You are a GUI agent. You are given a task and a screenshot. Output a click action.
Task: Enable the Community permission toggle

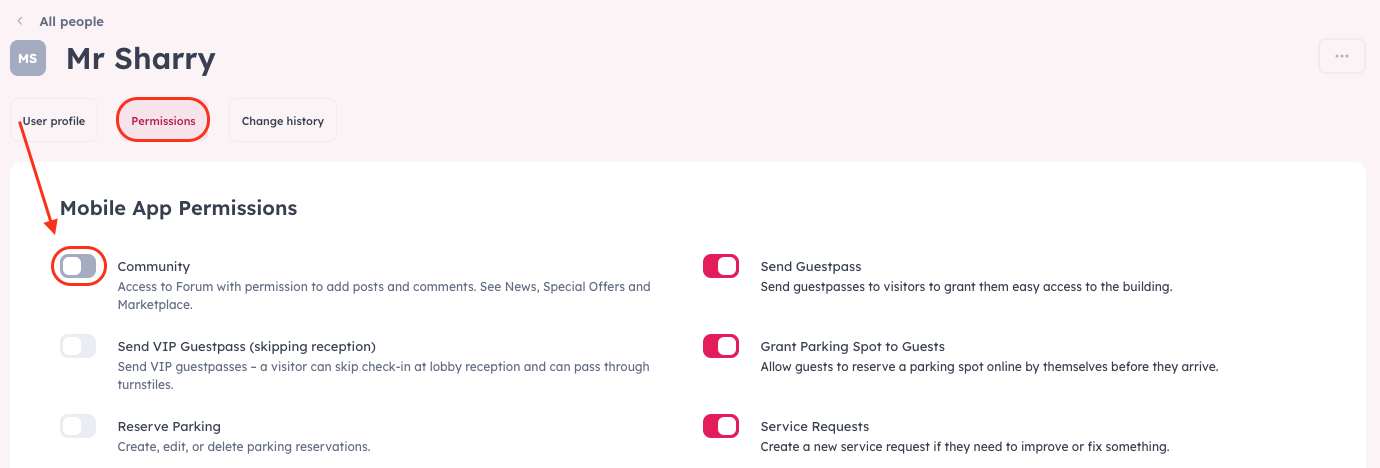[78, 266]
